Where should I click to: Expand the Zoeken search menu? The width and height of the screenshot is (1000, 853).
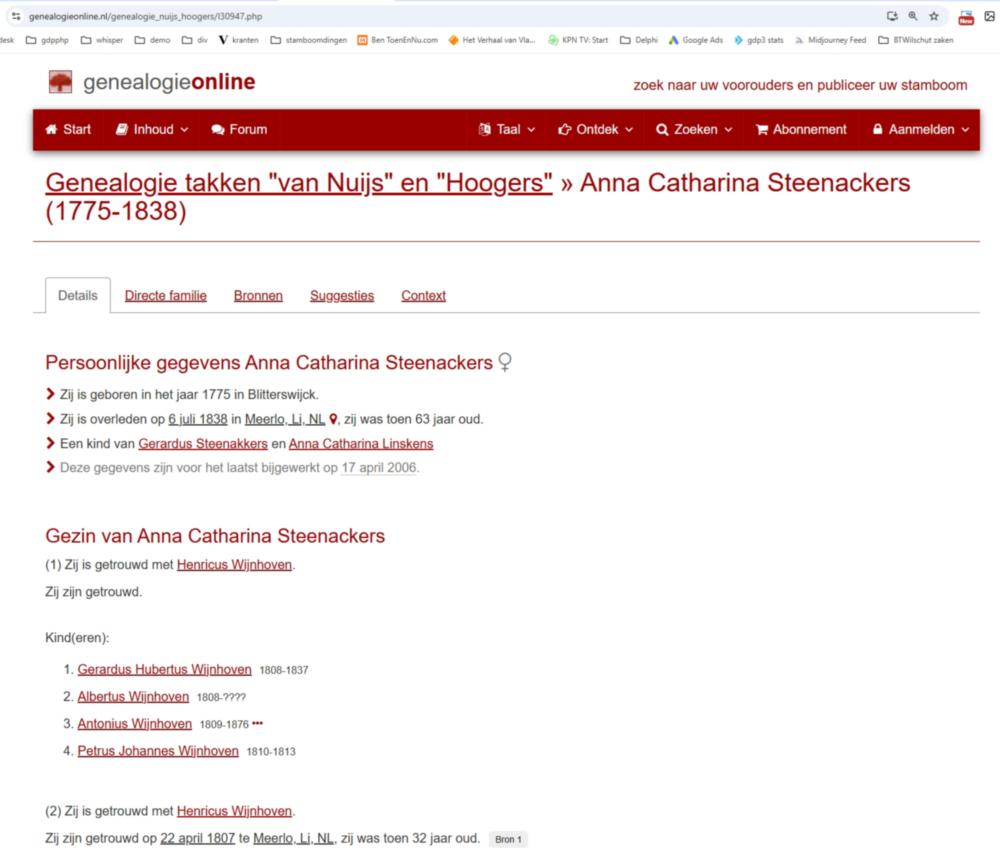tap(694, 129)
